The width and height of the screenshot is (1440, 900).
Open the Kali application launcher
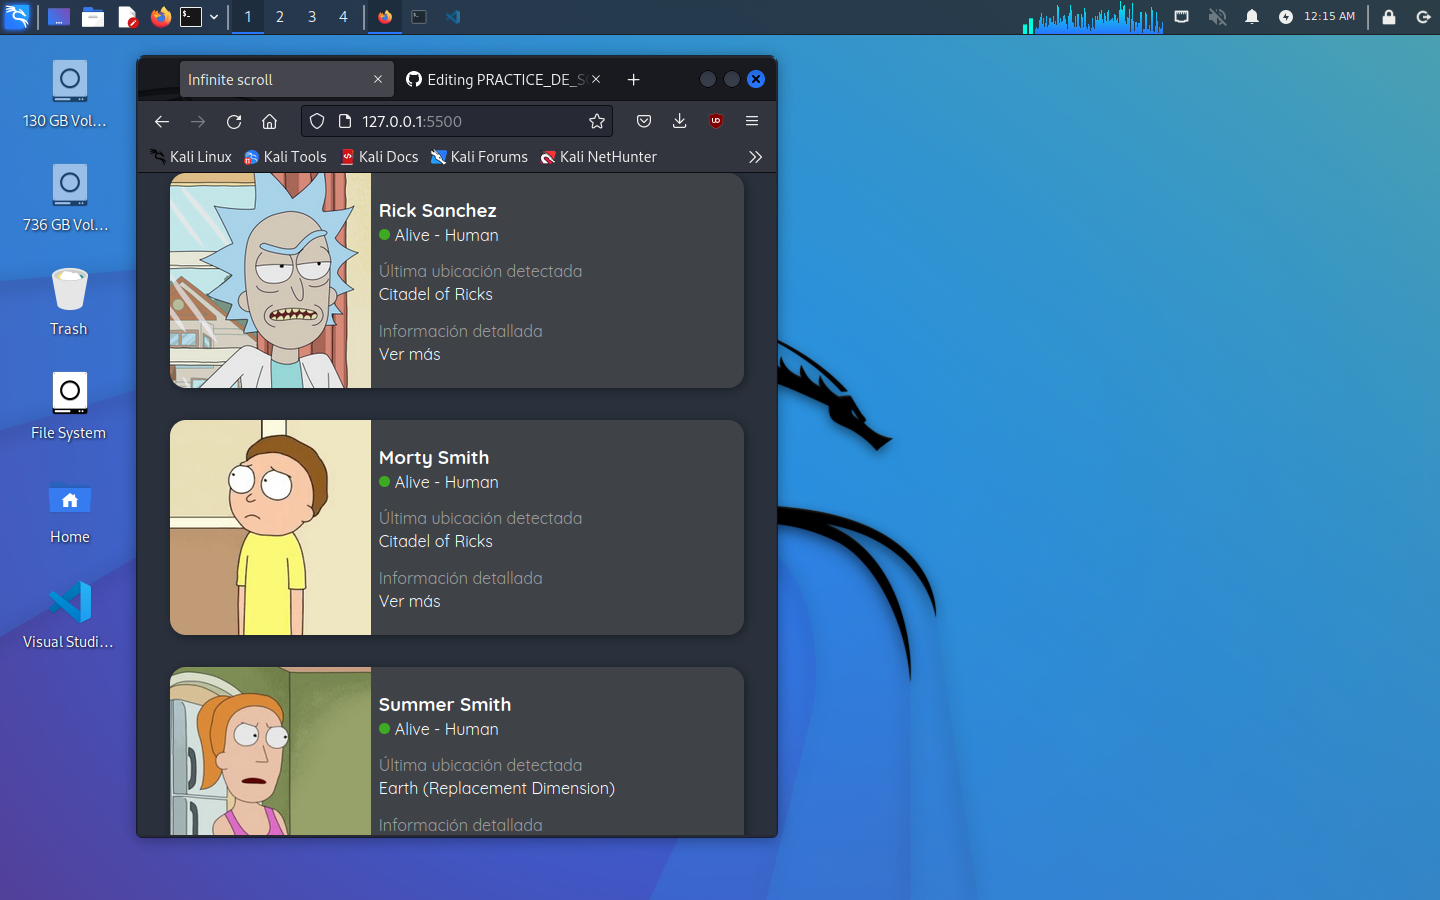[17, 16]
